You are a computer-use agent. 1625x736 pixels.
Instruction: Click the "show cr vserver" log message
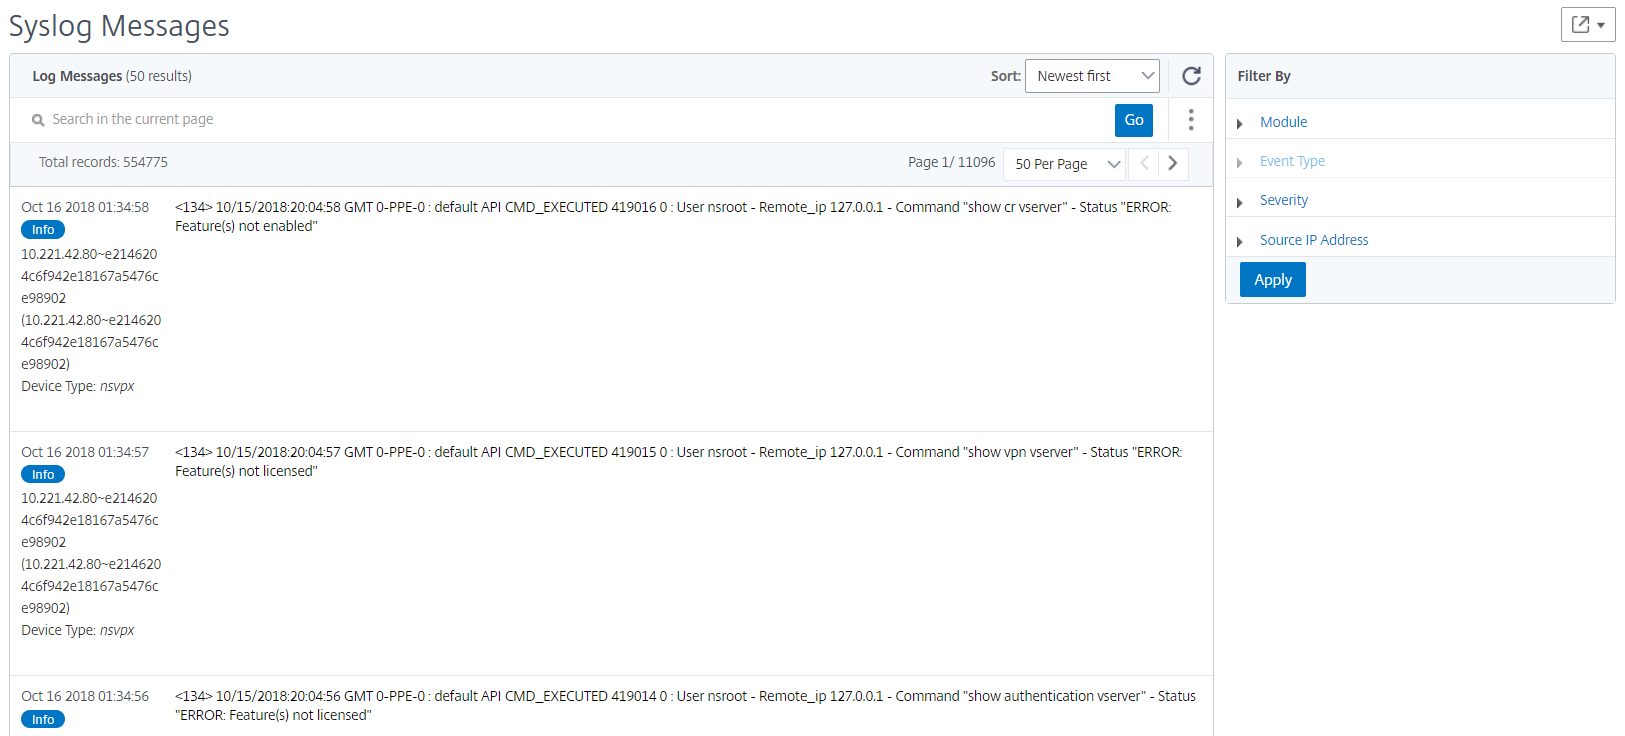pos(673,217)
